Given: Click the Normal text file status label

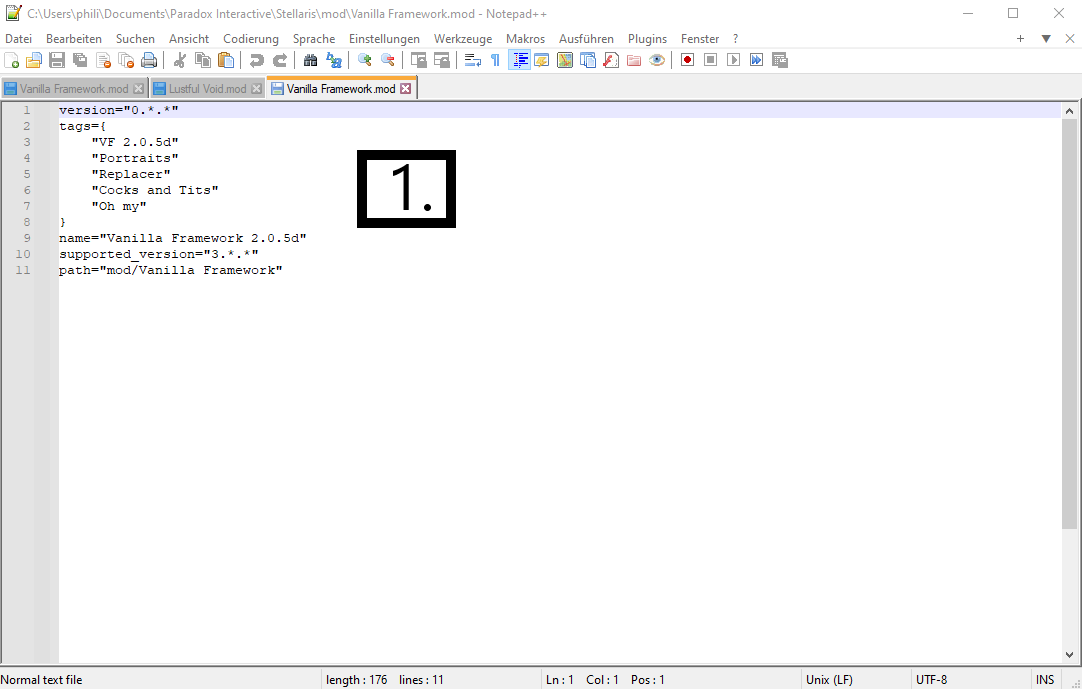Looking at the screenshot, I should [x=41, y=680].
